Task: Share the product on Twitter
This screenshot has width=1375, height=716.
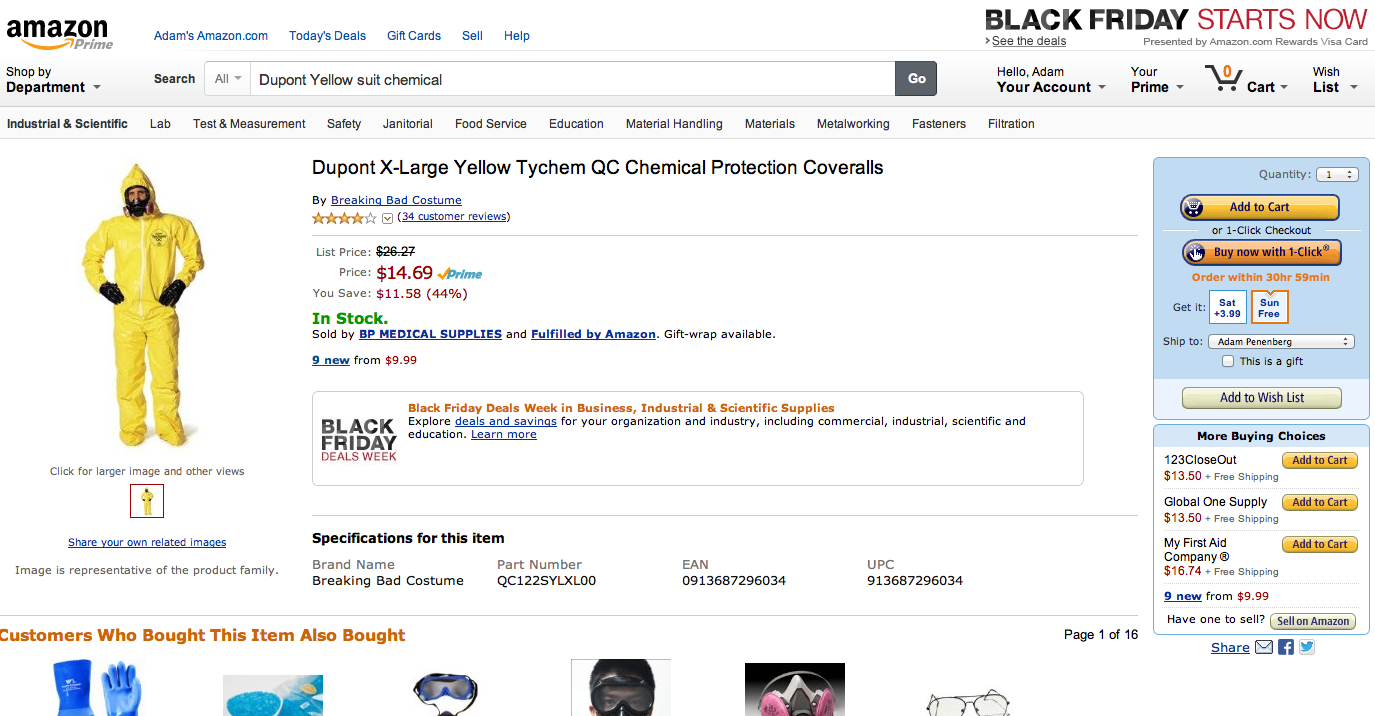Action: pos(1307,647)
